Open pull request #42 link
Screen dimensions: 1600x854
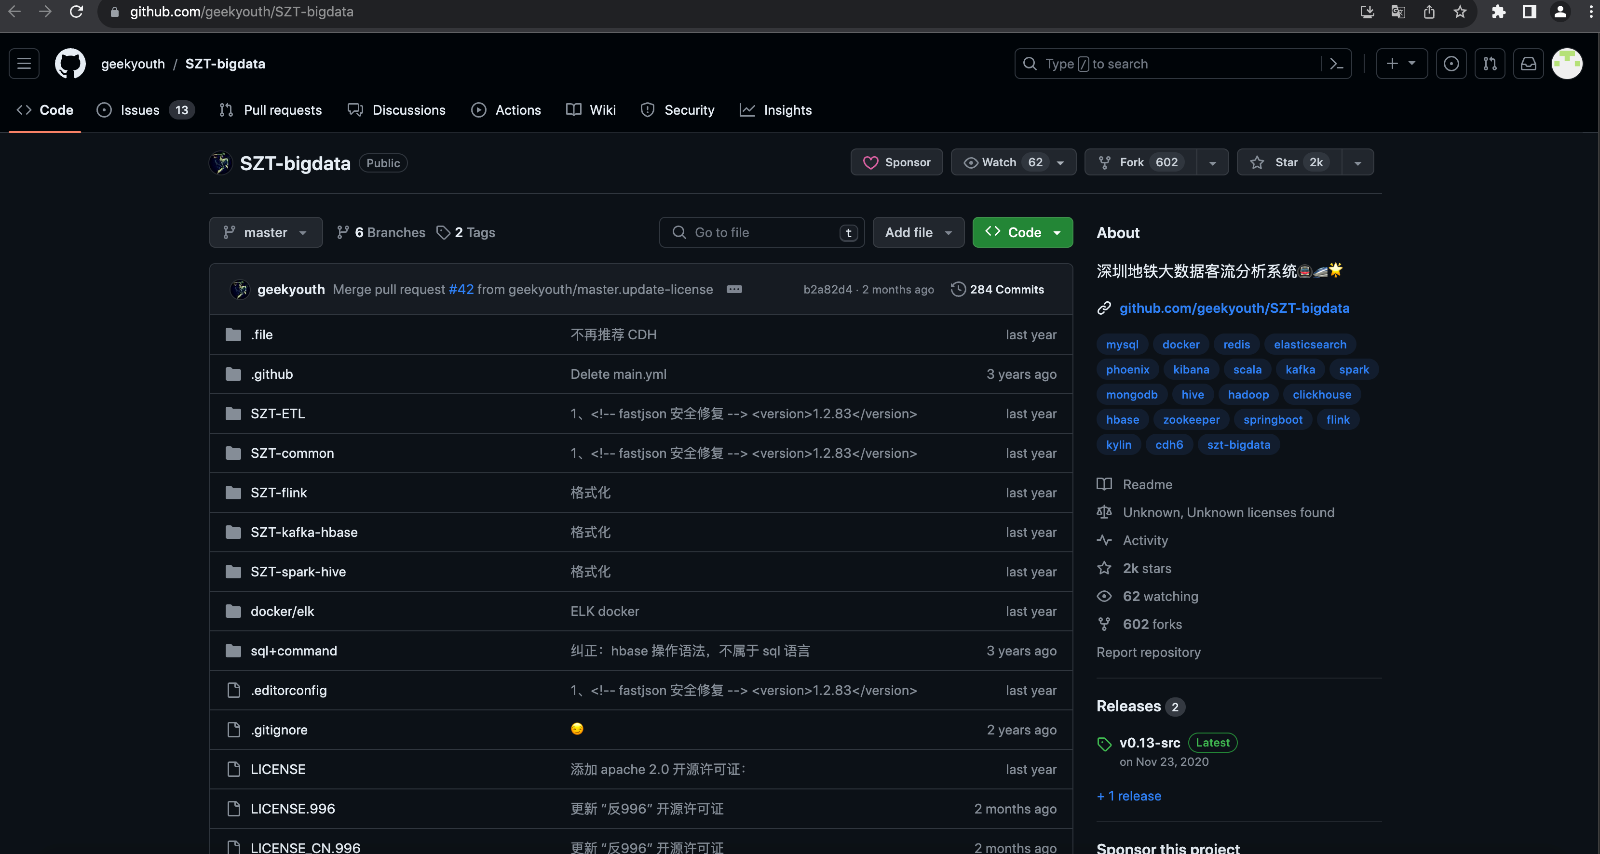[x=461, y=289]
